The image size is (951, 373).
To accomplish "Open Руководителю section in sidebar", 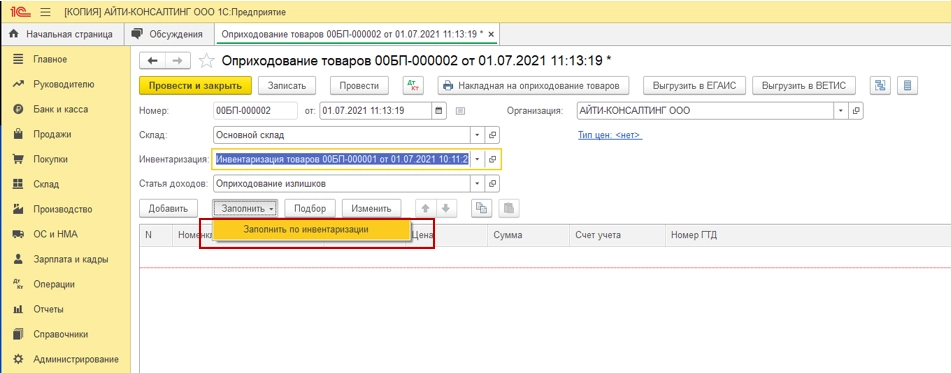I will coord(65,84).
